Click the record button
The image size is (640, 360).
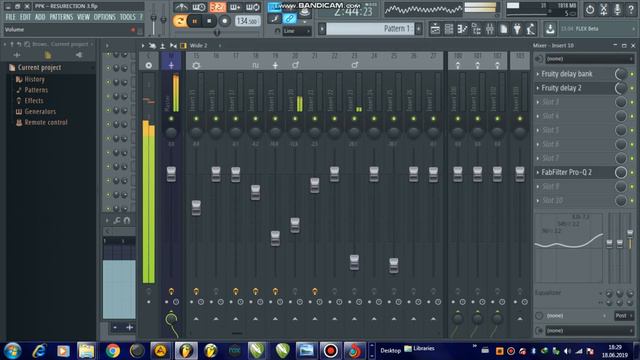coord(224,21)
